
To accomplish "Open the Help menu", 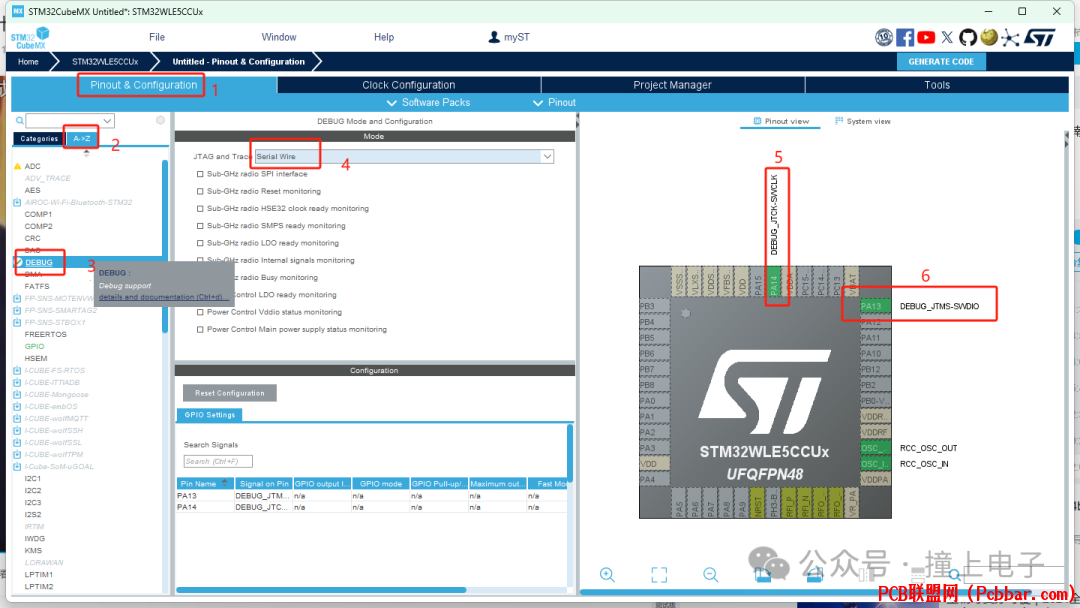I will [x=384, y=37].
